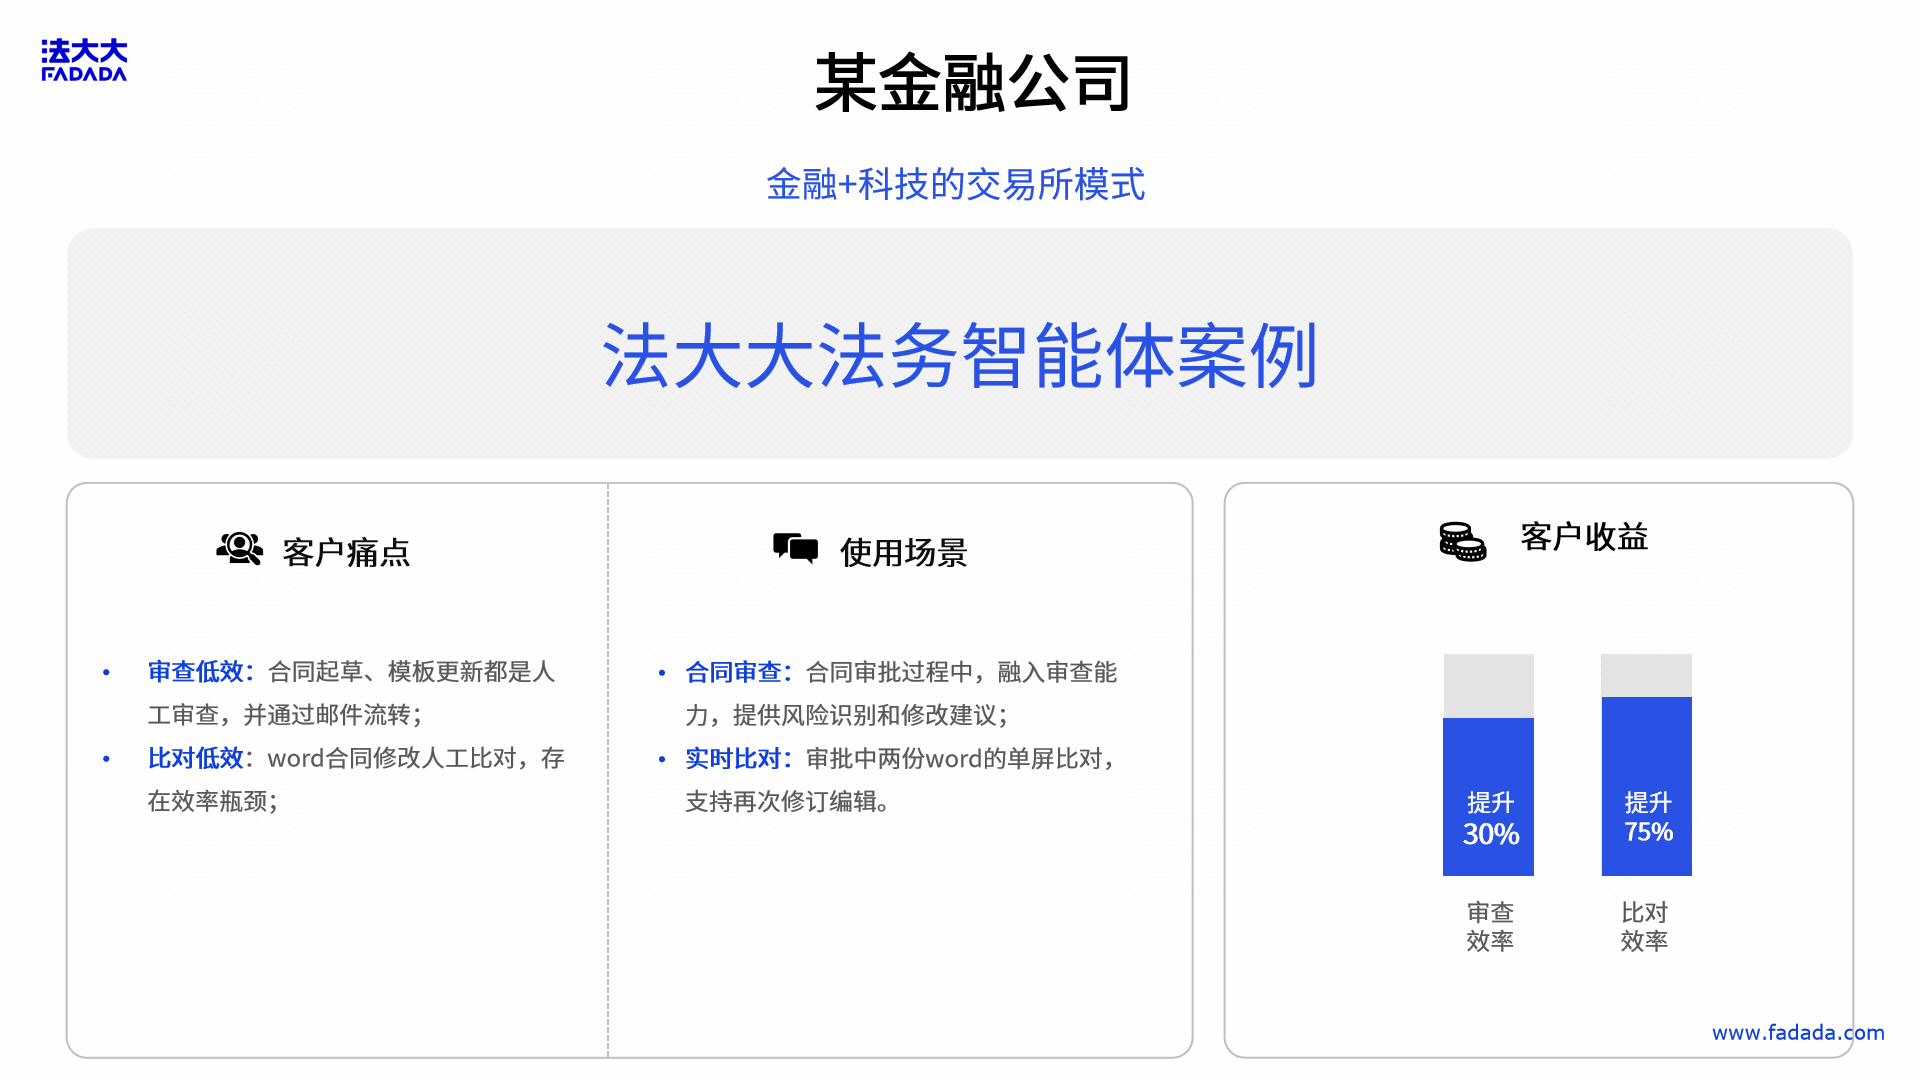
Task: Click the 实时比对 bullet label
Action: pos(733,758)
